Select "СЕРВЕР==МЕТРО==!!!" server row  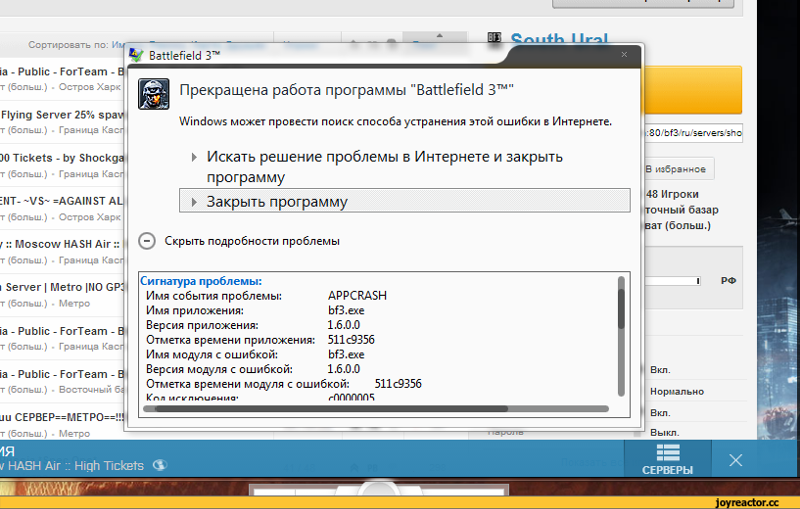click(61, 424)
